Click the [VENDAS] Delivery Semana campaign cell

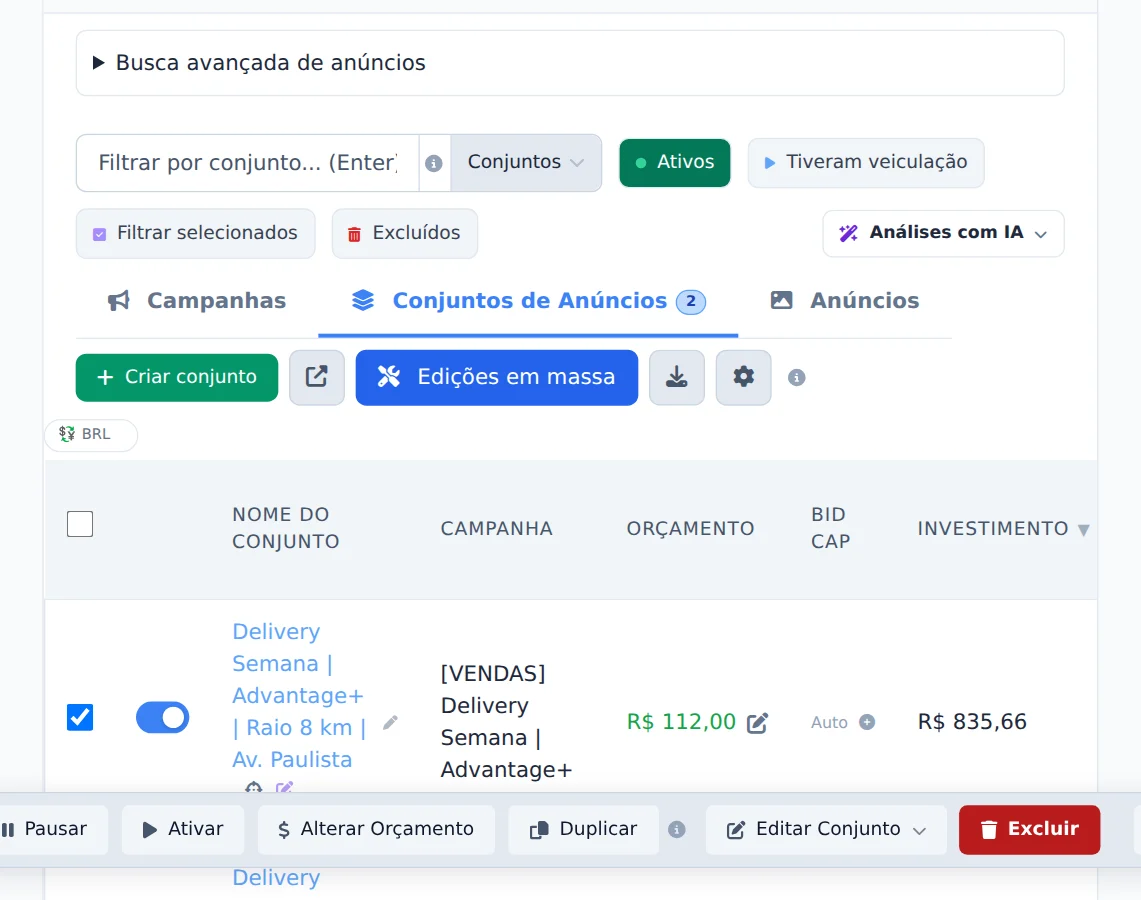click(x=506, y=721)
